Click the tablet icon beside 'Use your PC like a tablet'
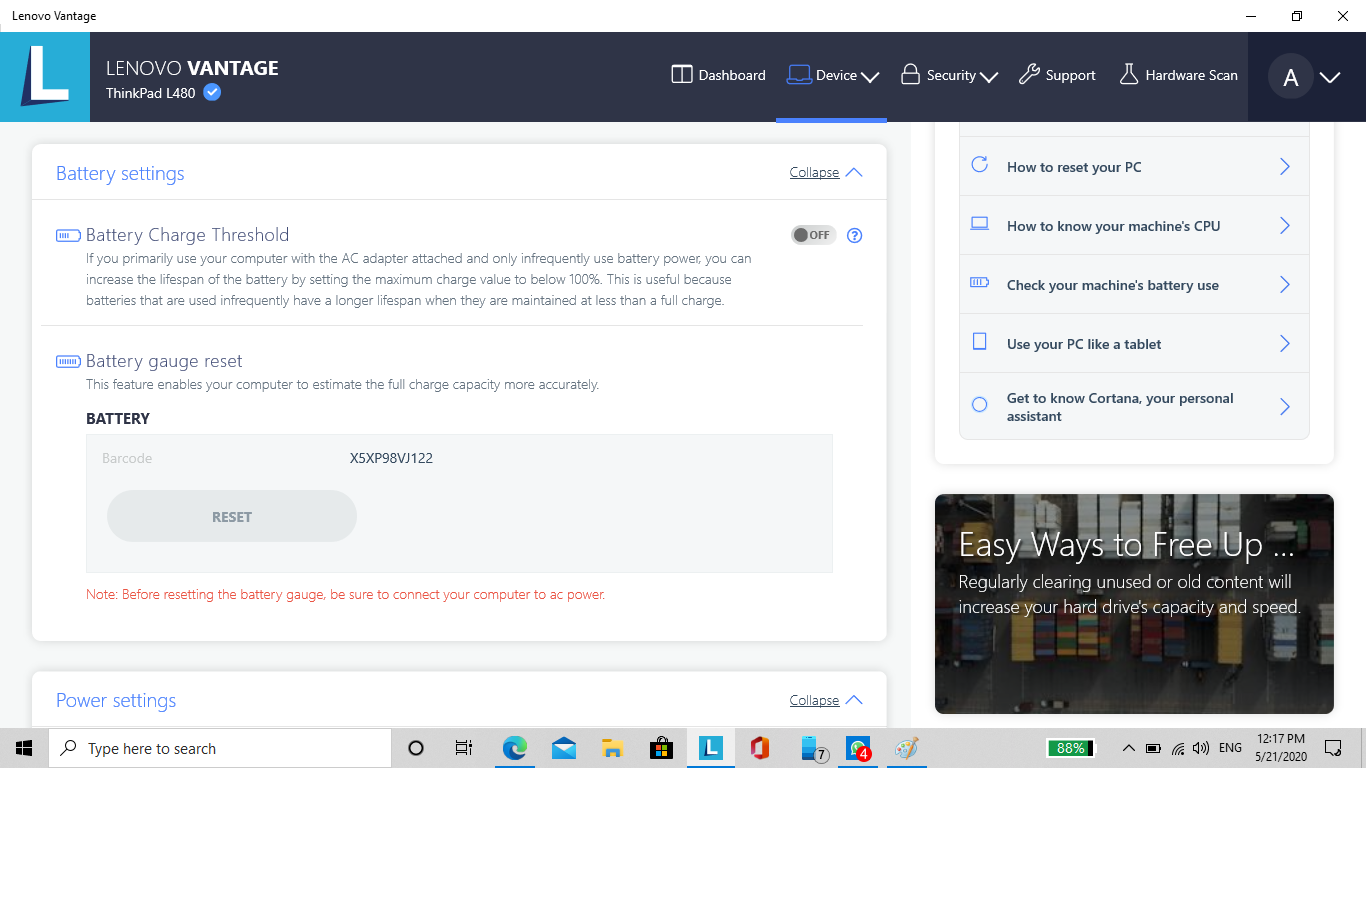The height and width of the screenshot is (907, 1366). (x=980, y=341)
